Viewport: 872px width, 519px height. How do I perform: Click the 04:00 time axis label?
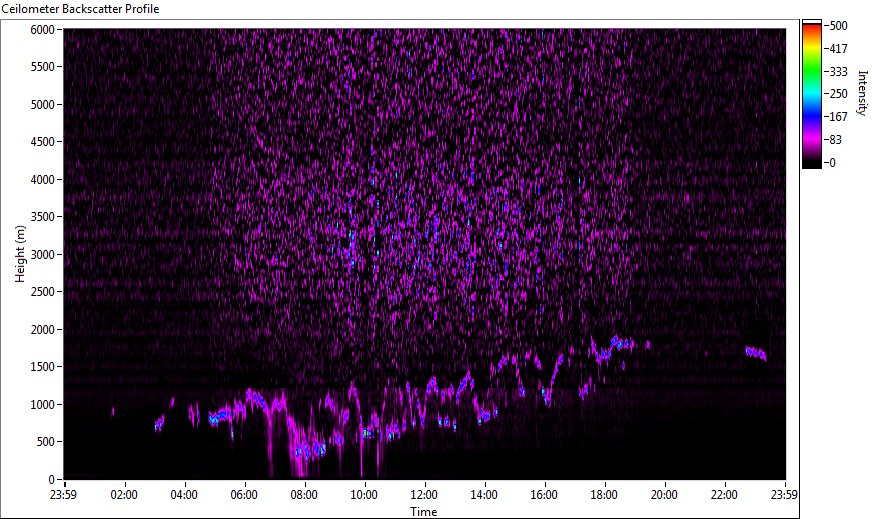click(x=184, y=495)
